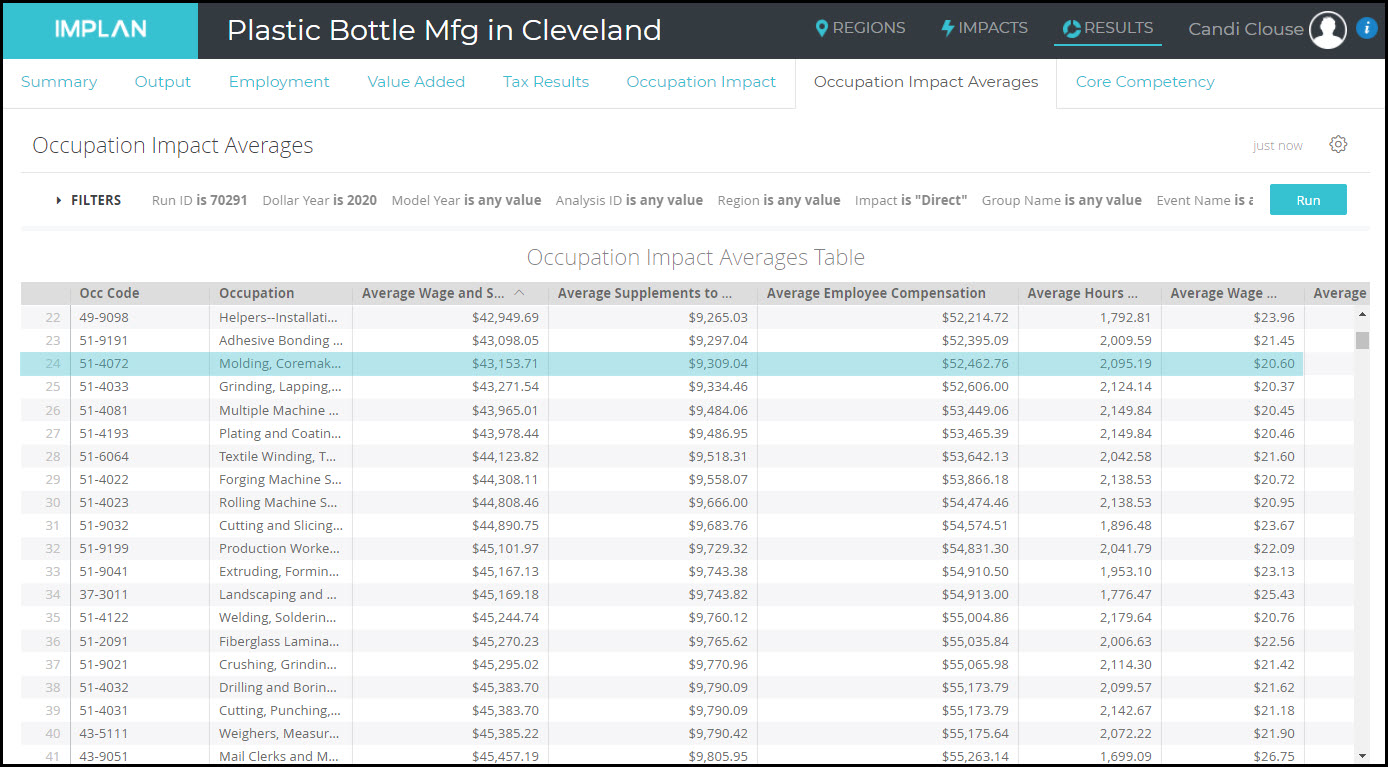This screenshot has width=1388, height=767.
Task: Switch to the Value Added tab
Action: 416,82
